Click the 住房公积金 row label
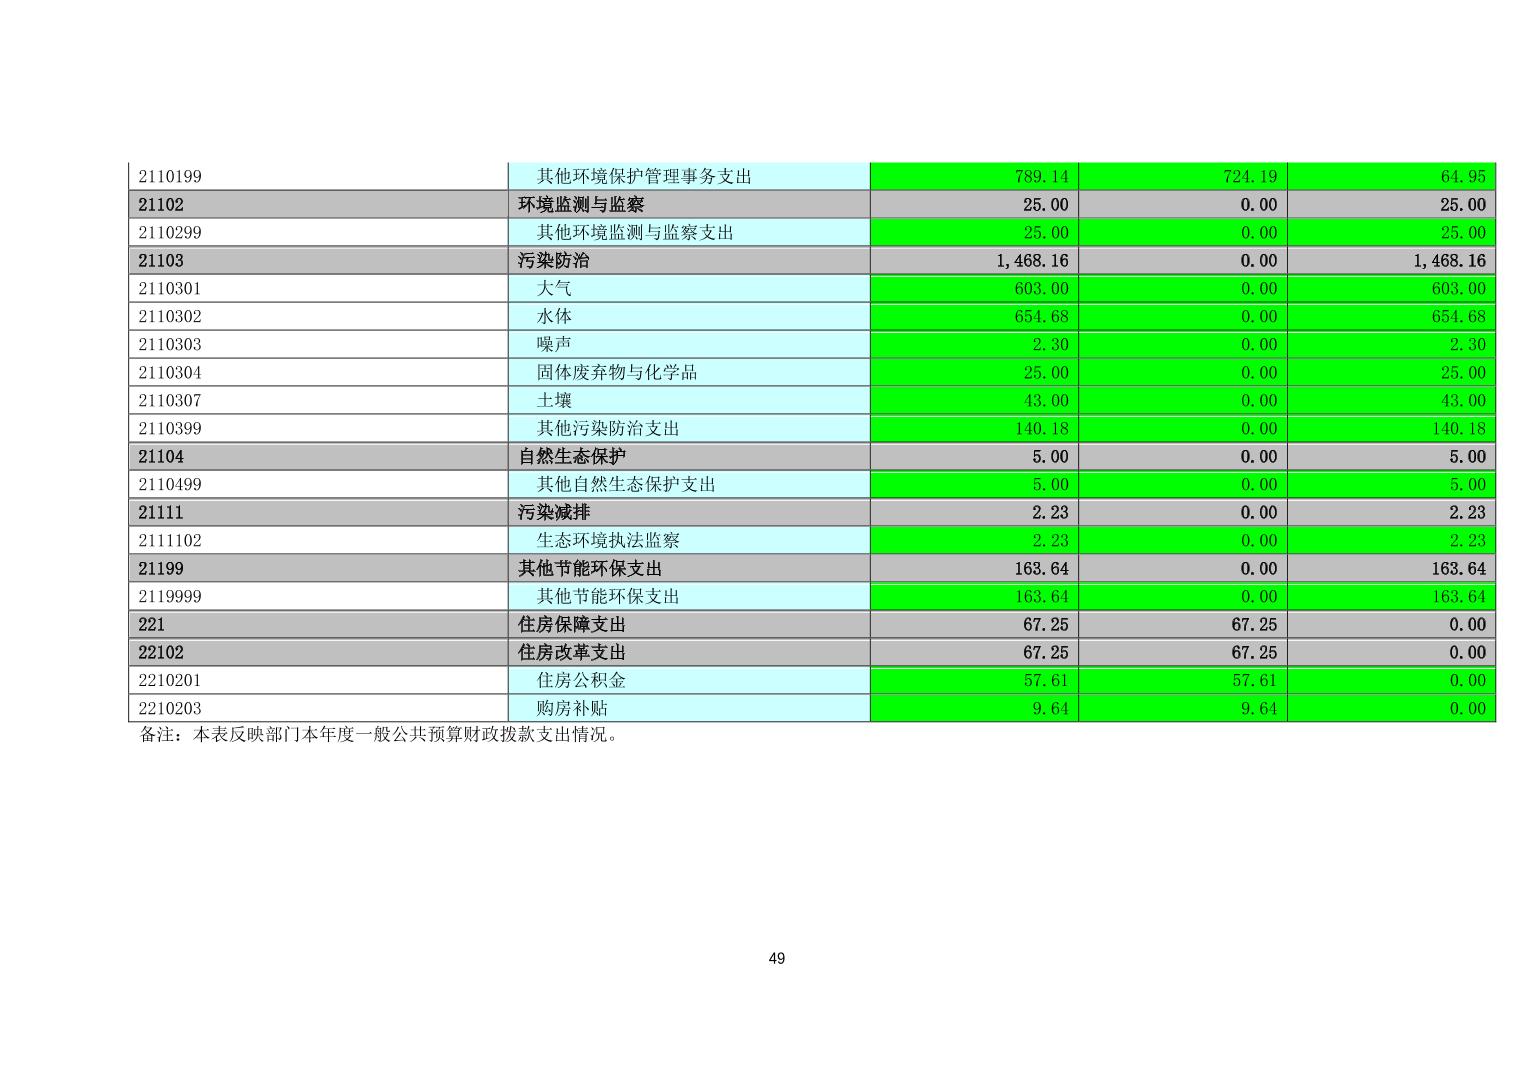This screenshot has height=1075, width=1521. coord(581,681)
